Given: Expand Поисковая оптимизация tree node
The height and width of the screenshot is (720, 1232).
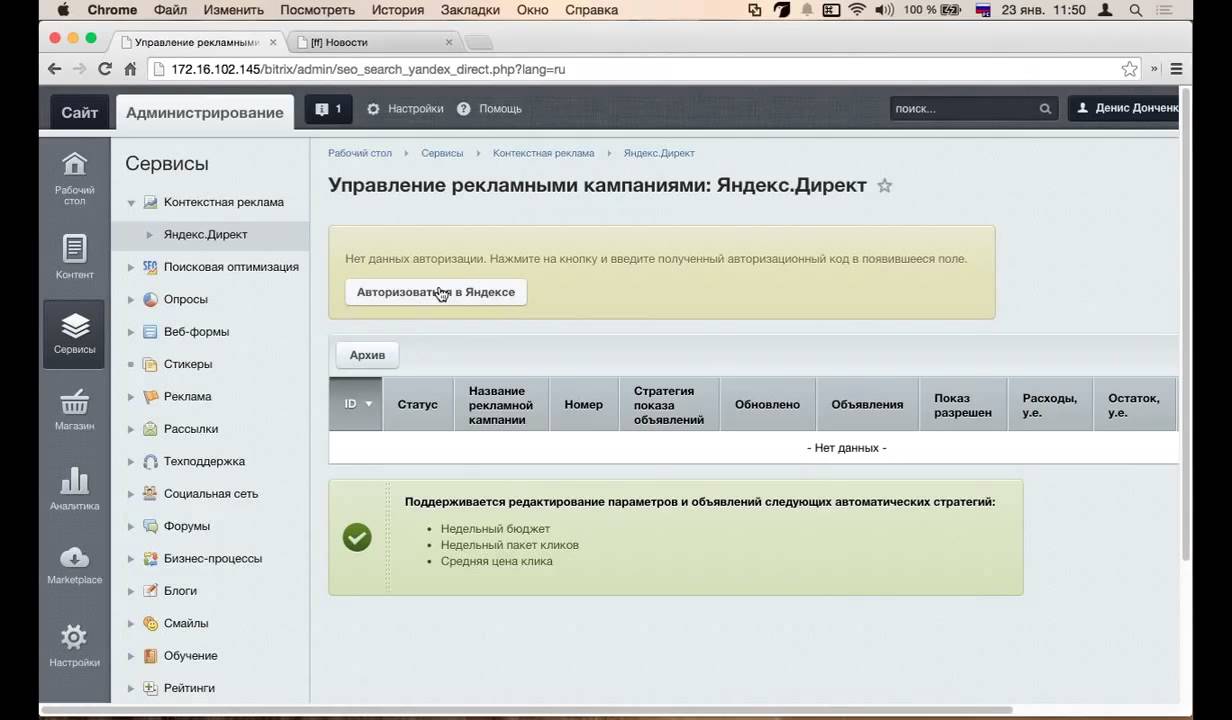Looking at the screenshot, I should (x=131, y=267).
